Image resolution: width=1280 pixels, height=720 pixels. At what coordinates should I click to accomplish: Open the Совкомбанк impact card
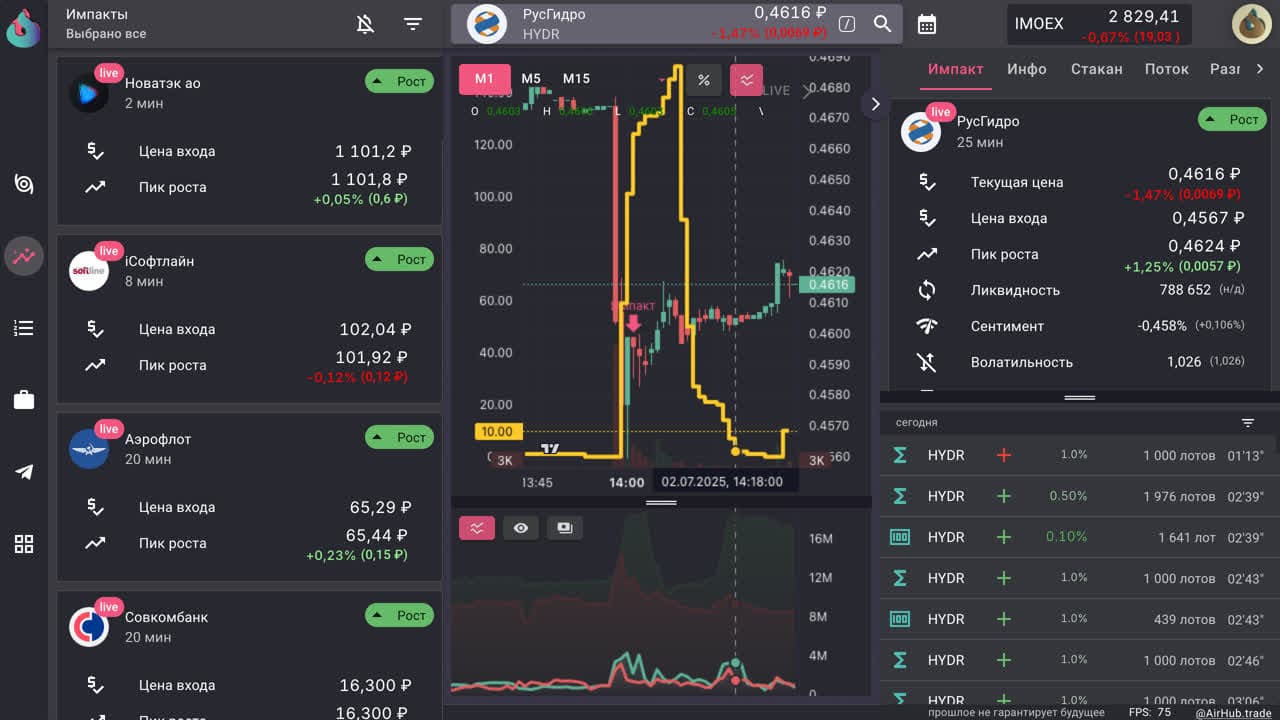tap(249, 655)
